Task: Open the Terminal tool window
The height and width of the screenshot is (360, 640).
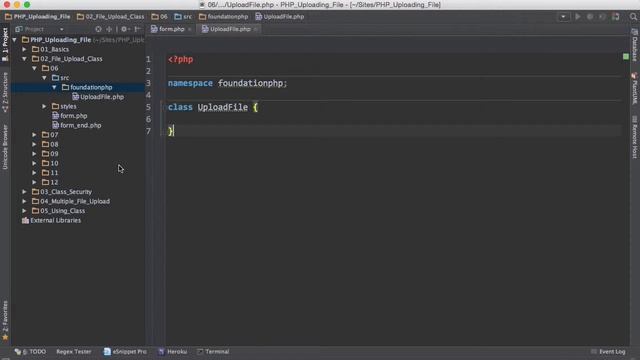Action: pos(213,351)
